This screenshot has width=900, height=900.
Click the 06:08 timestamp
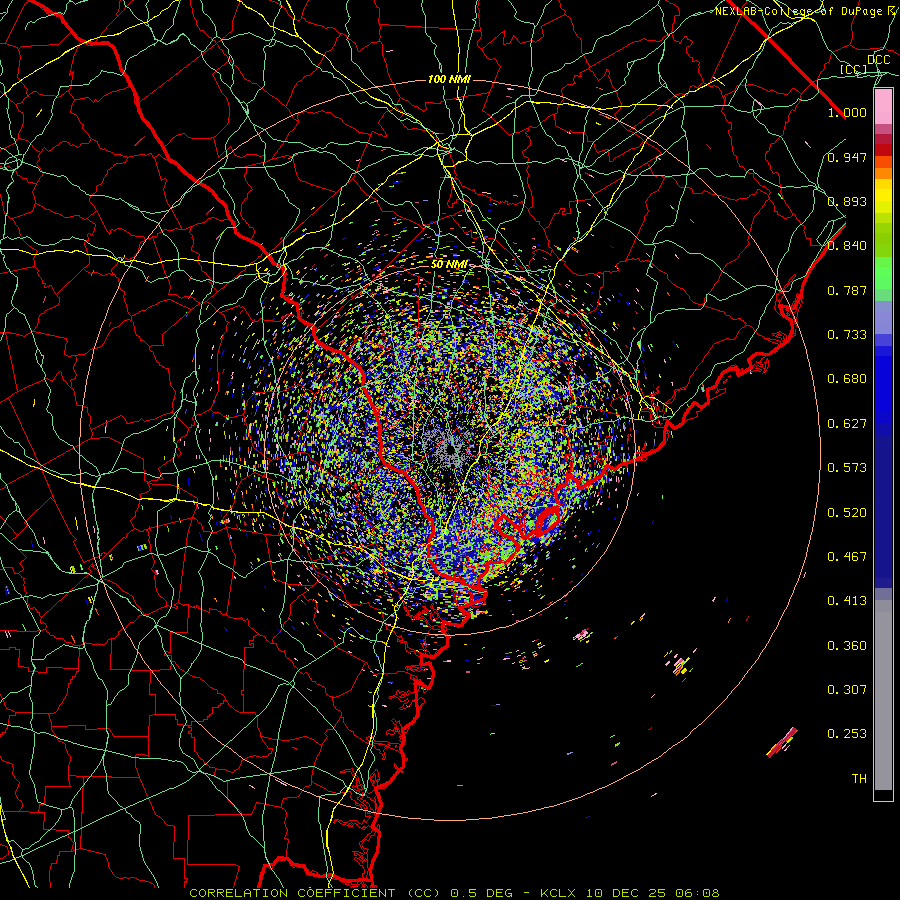point(697,893)
